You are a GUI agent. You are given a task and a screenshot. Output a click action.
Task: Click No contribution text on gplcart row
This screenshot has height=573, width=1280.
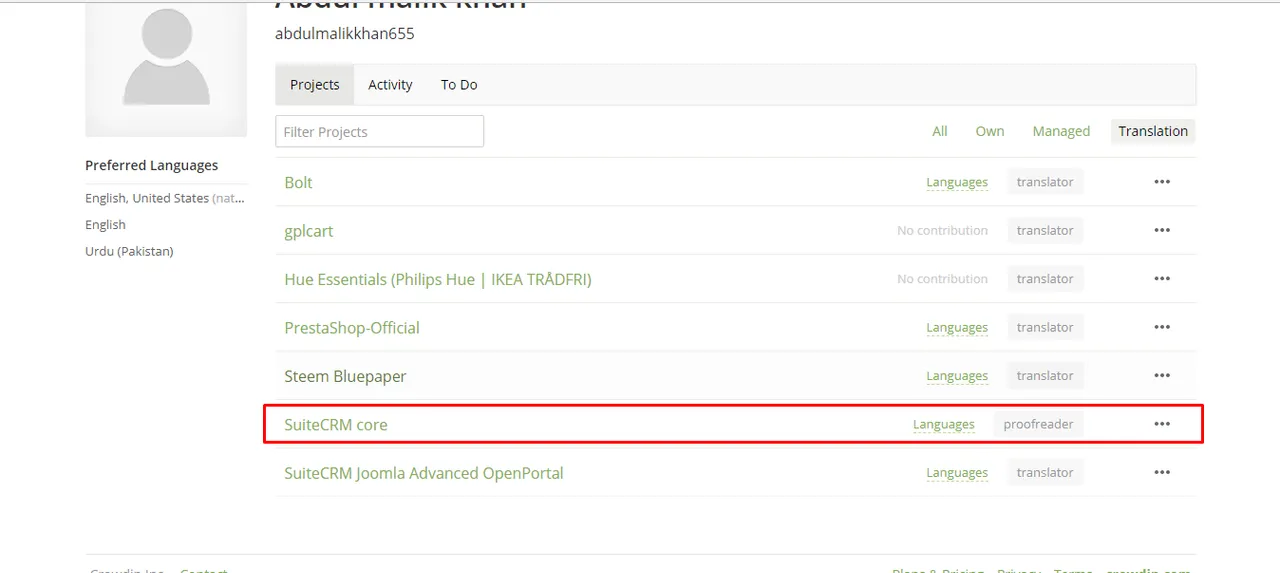click(x=942, y=230)
